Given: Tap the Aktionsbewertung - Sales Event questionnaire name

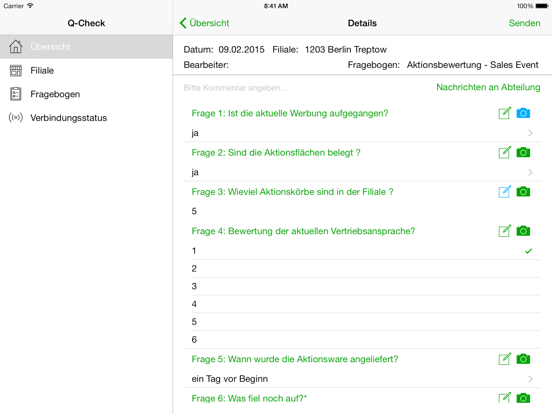Looking at the screenshot, I should (472, 65).
